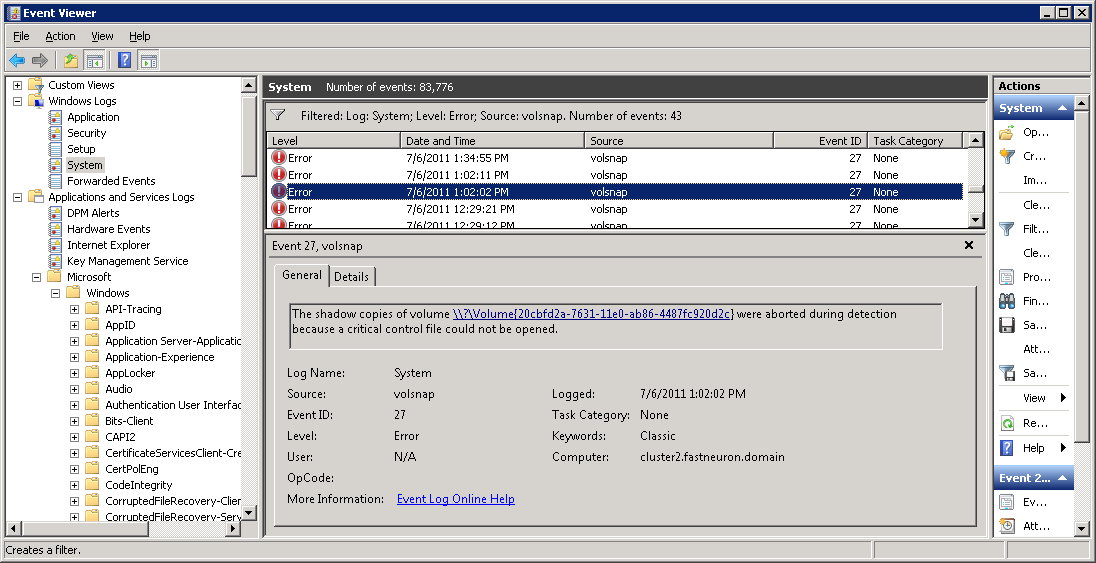Toggle the Show/Hide Console Tree toolbar icon
This screenshot has width=1096, height=563.
94,61
